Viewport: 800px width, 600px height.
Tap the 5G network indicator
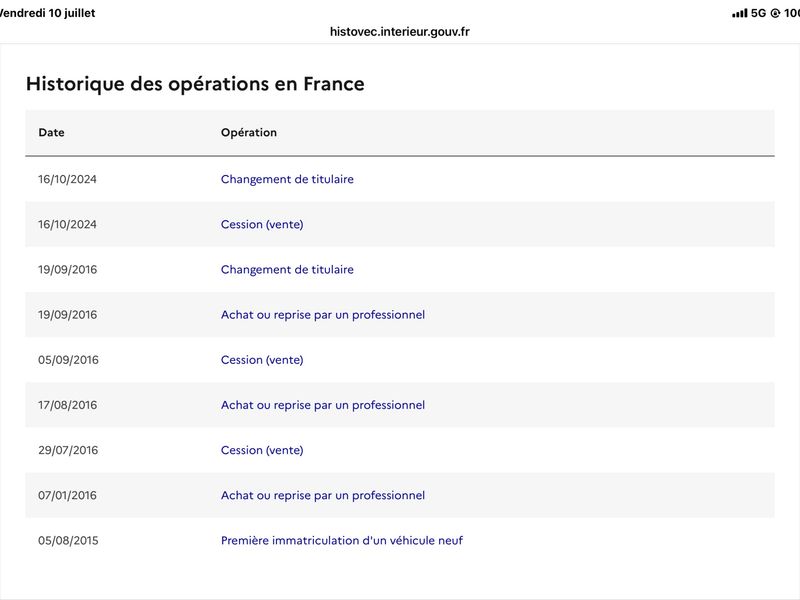coord(758,13)
